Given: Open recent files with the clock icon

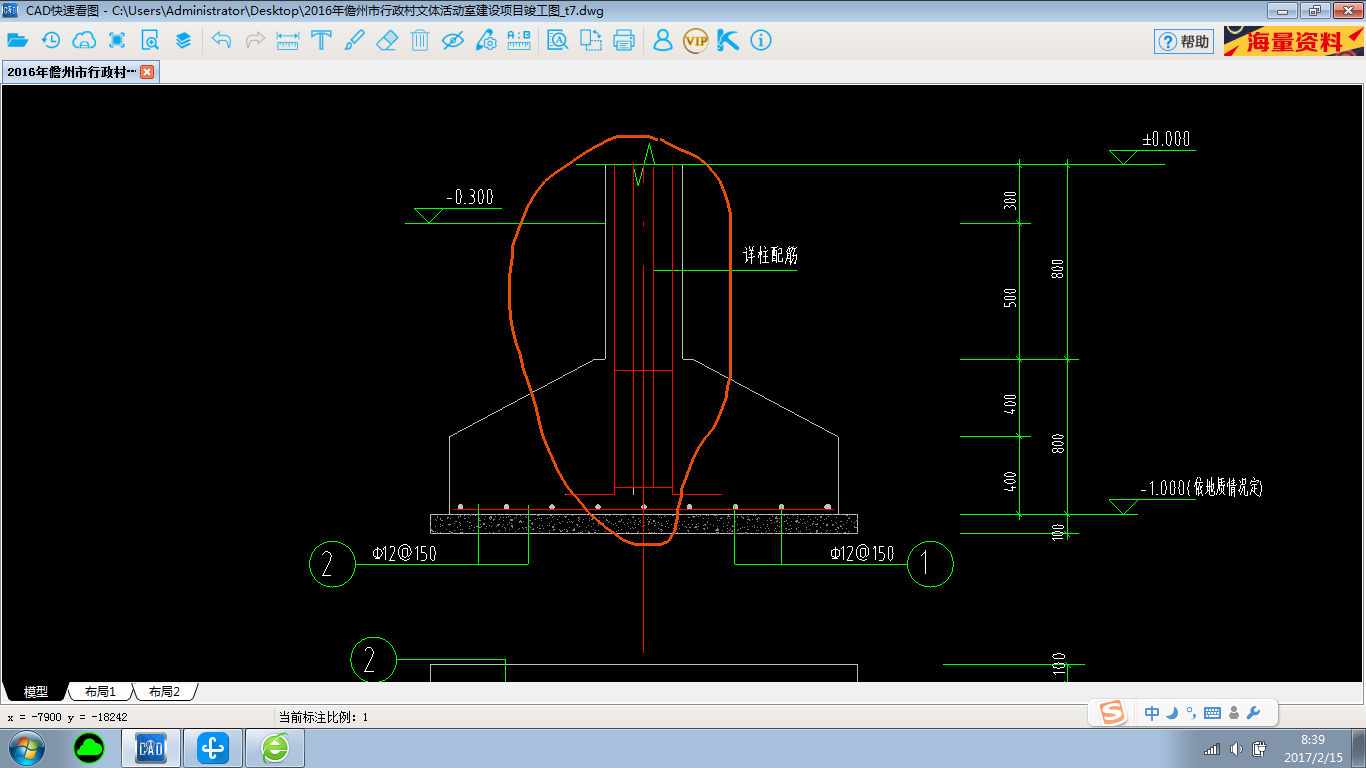Looking at the screenshot, I should pos(50,41).
